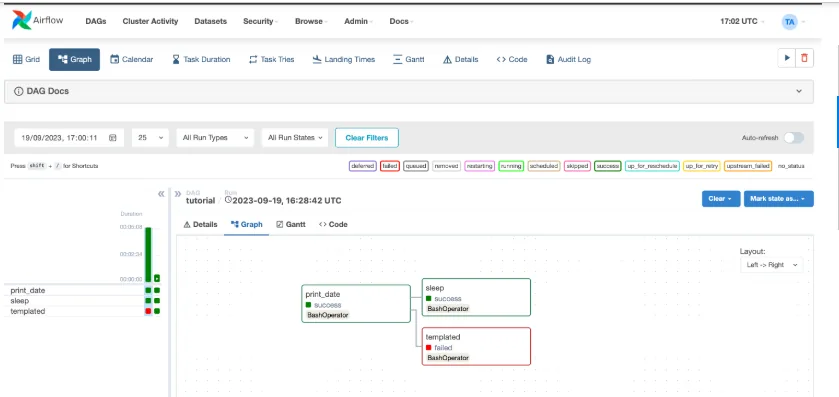Open the Task Tries tab

pos(272,59)
